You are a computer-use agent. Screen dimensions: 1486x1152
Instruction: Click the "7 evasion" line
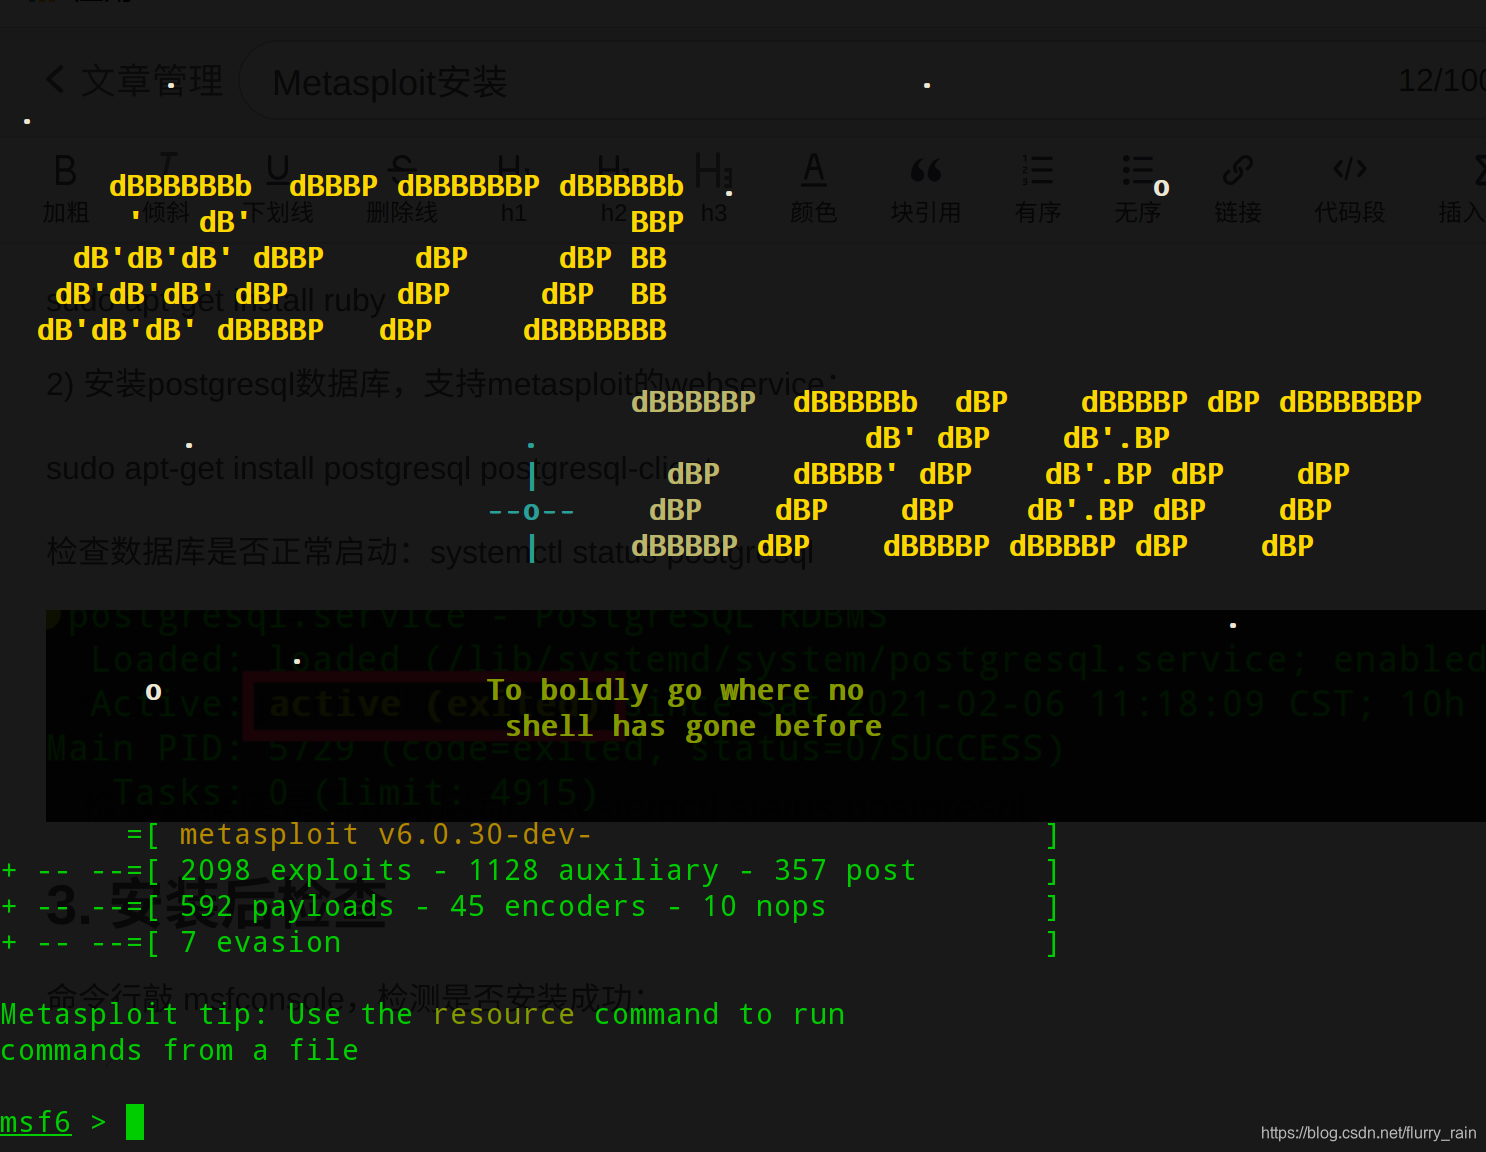tap(260, 942)
